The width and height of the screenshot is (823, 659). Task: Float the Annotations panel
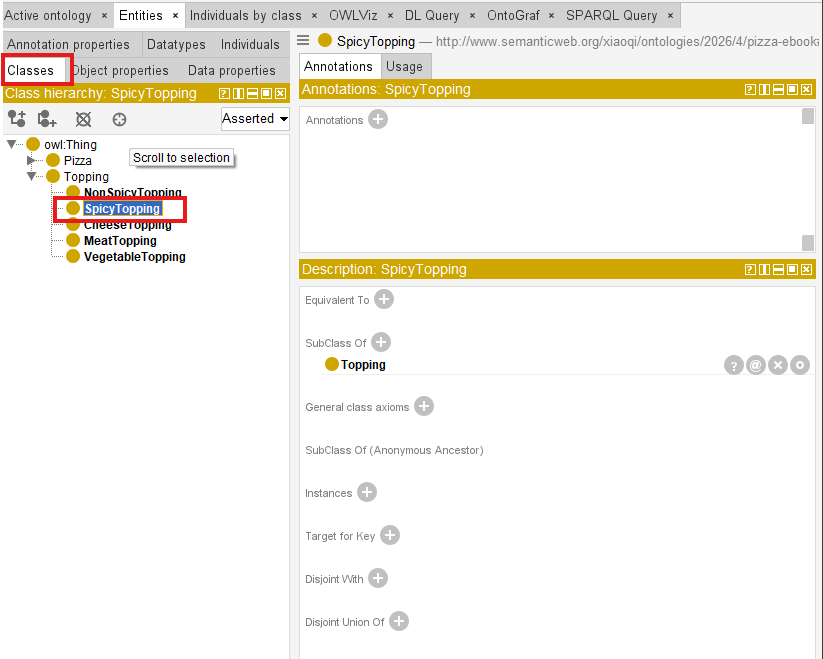coord(793,90)
